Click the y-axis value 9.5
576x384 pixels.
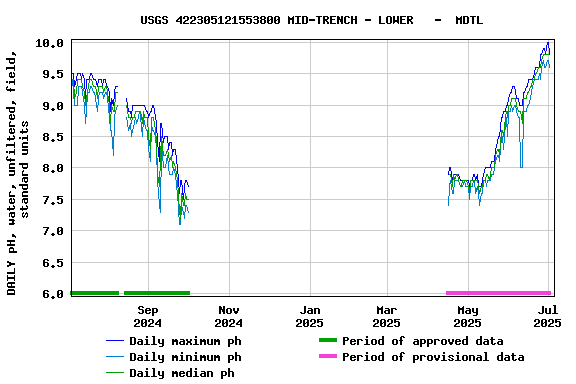[53, 74]
